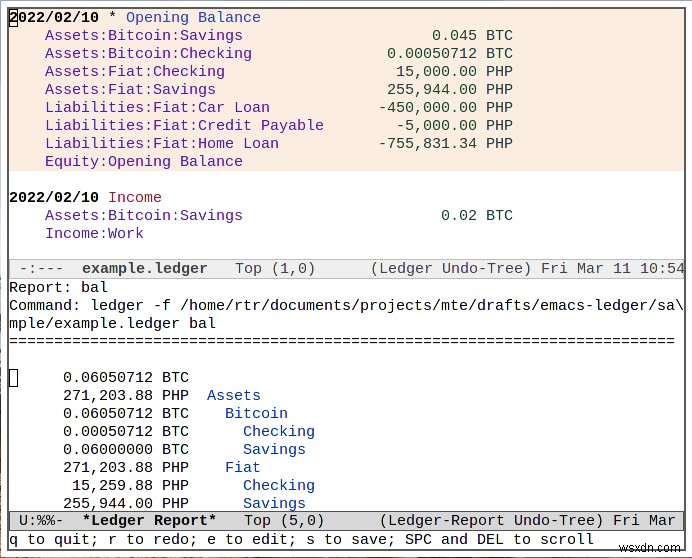Click the amount '255,944.00 PHP' in ledger file

[450, 90]
